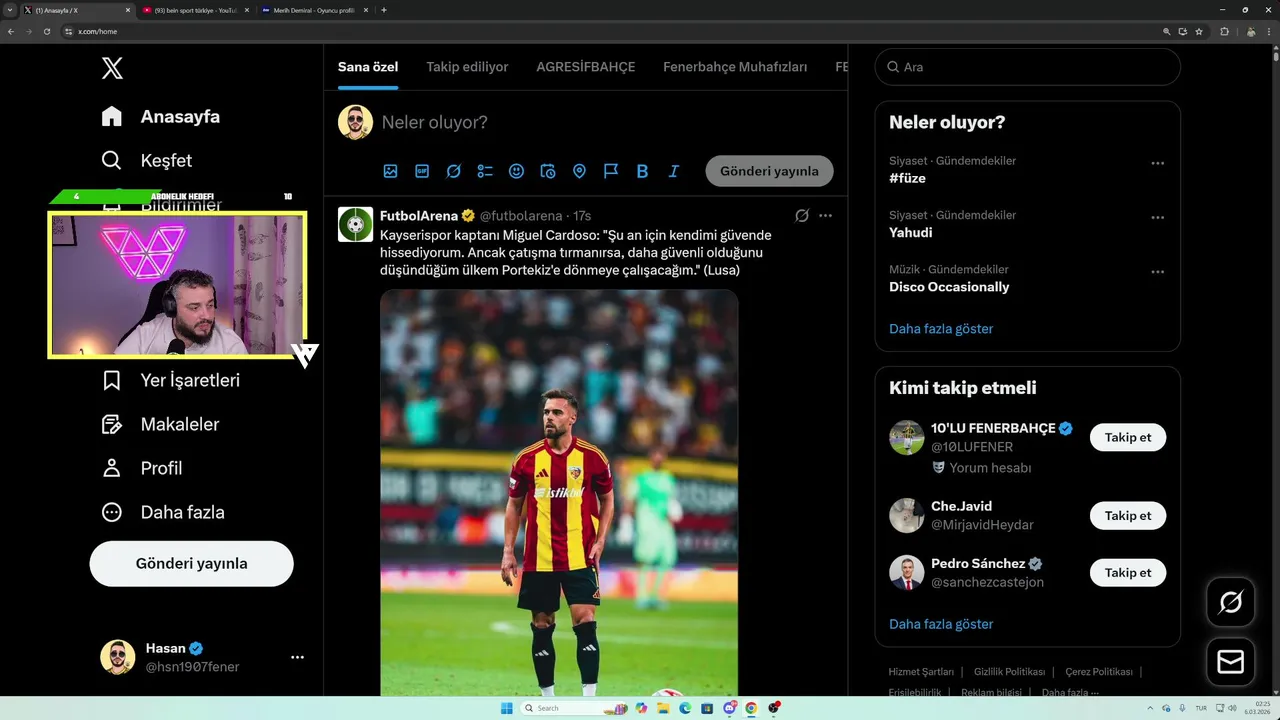Open Pedro Sánchez profile avatar

pos(907,573)
